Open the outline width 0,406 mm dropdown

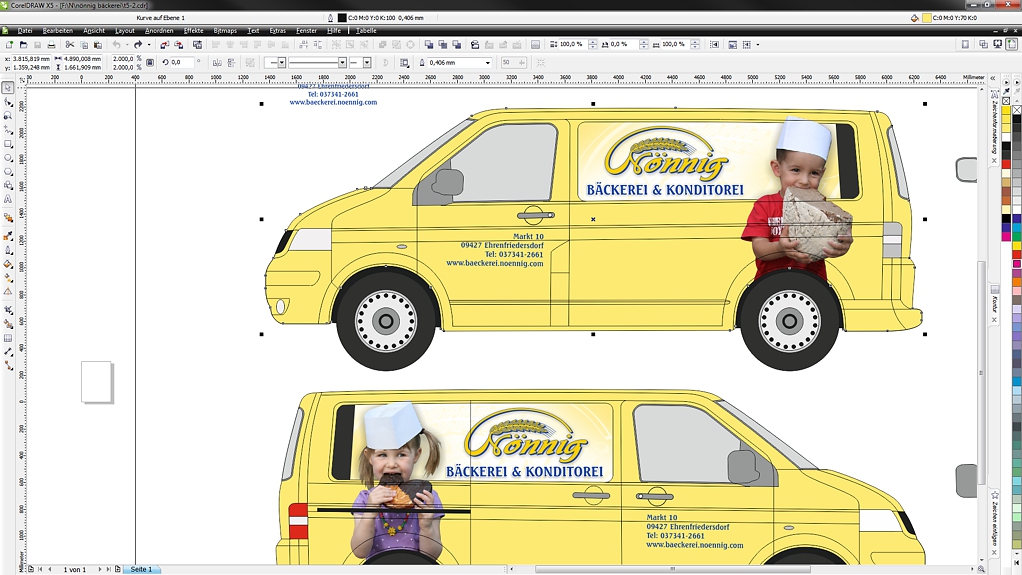pyautogui.click(x=488, y=63)
